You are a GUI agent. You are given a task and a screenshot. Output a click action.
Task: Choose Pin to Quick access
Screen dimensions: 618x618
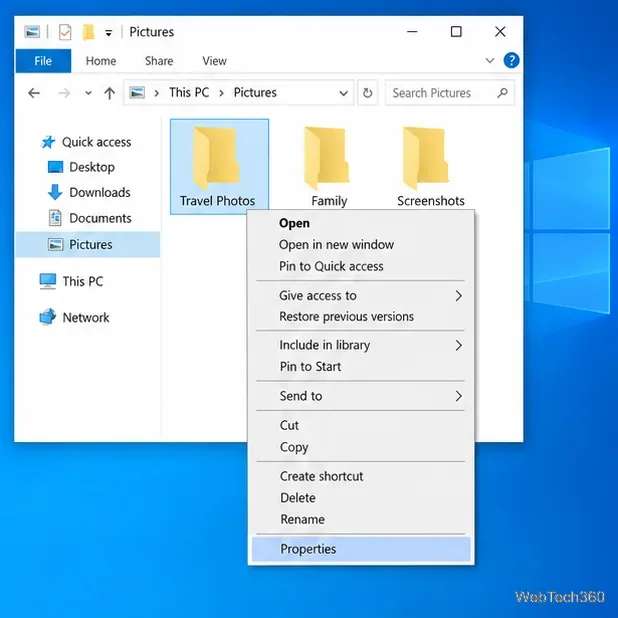[x=361, y=266]
